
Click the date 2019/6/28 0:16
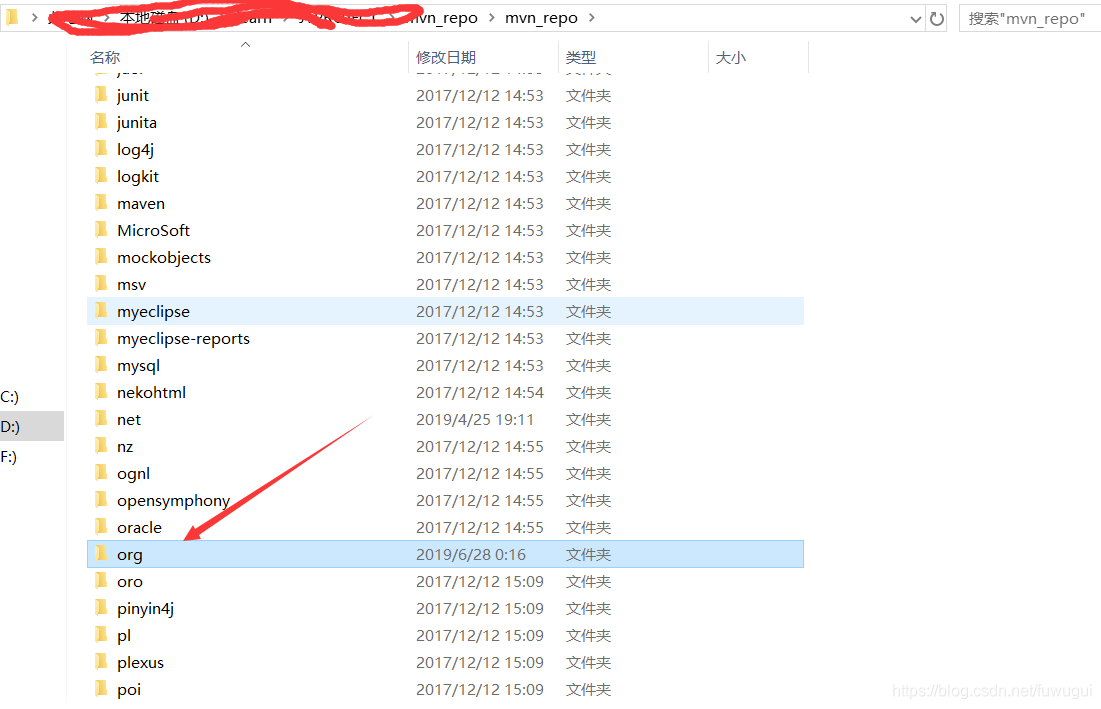point(470,555)
